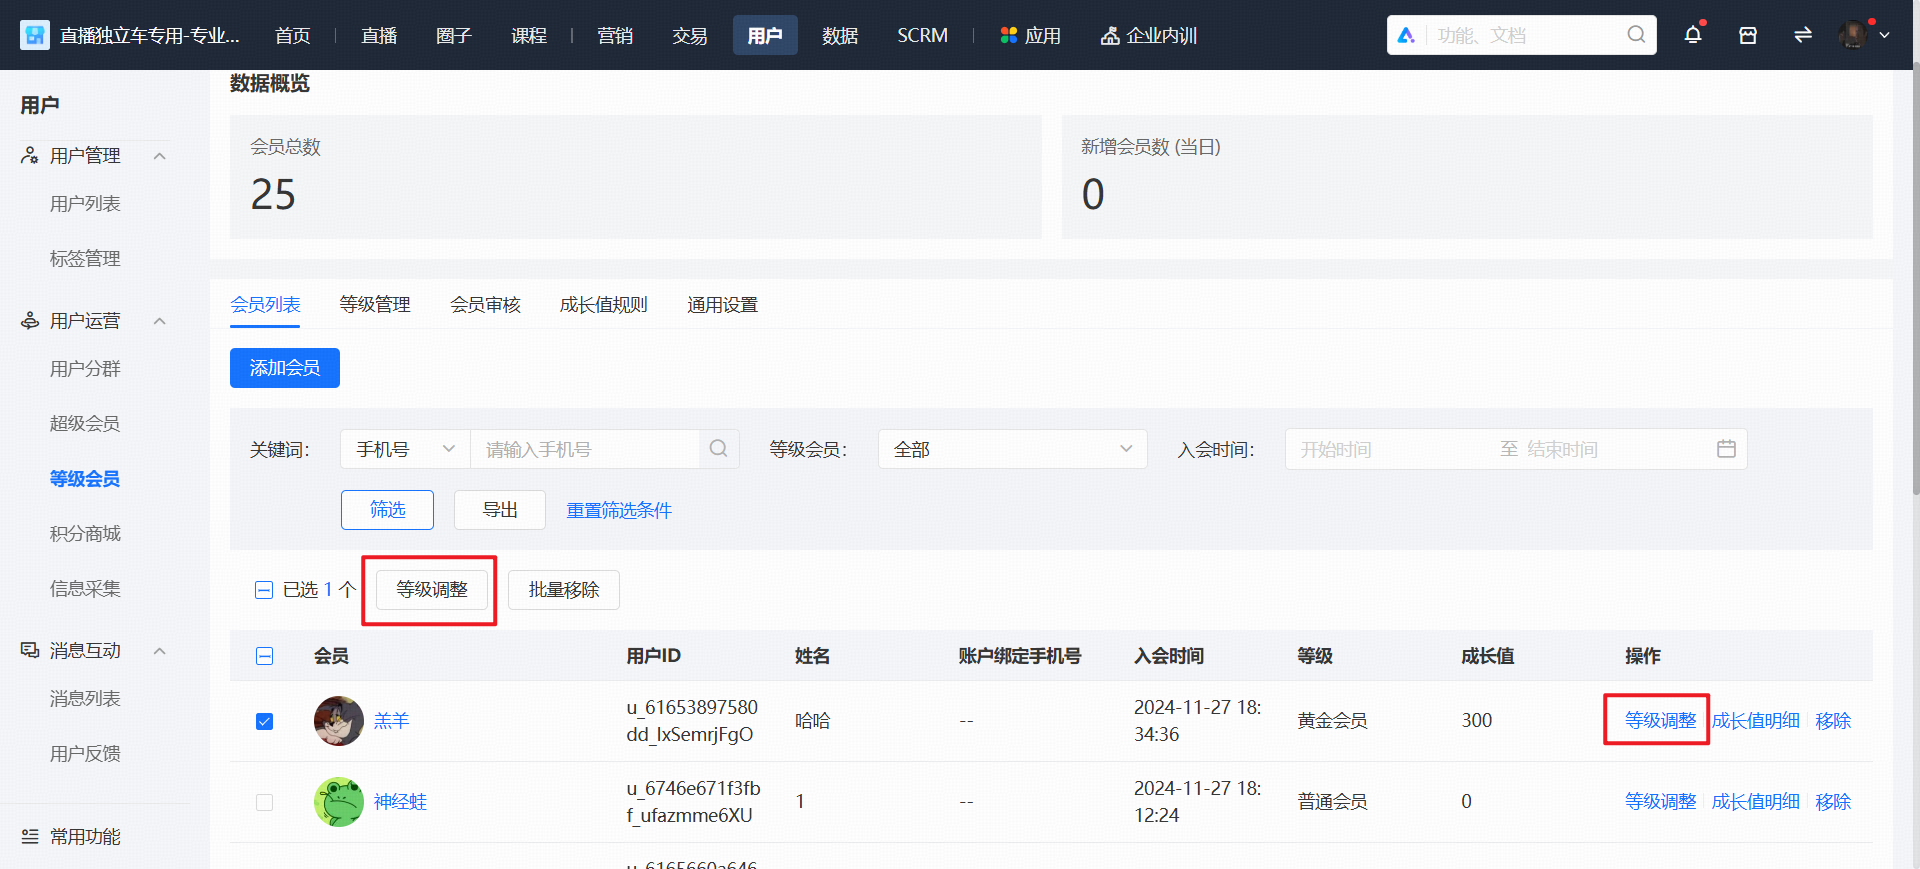Click 等级调整 link in 神经蛙 row
The width and height of the screenshot is (1920, 869).
(1660, 802)
